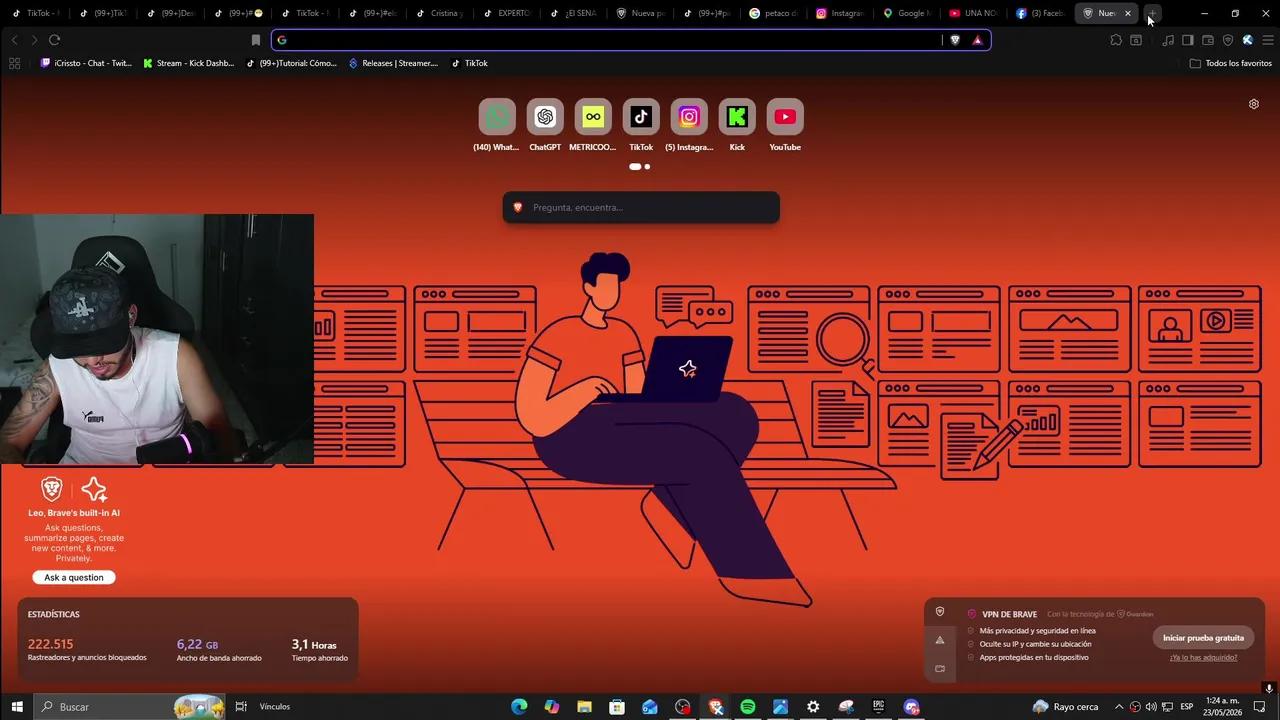This screenshot has width=1280, height=720.
Task: Open Epic Games launcher from taskbar
Action: click(x=879, y=707)
